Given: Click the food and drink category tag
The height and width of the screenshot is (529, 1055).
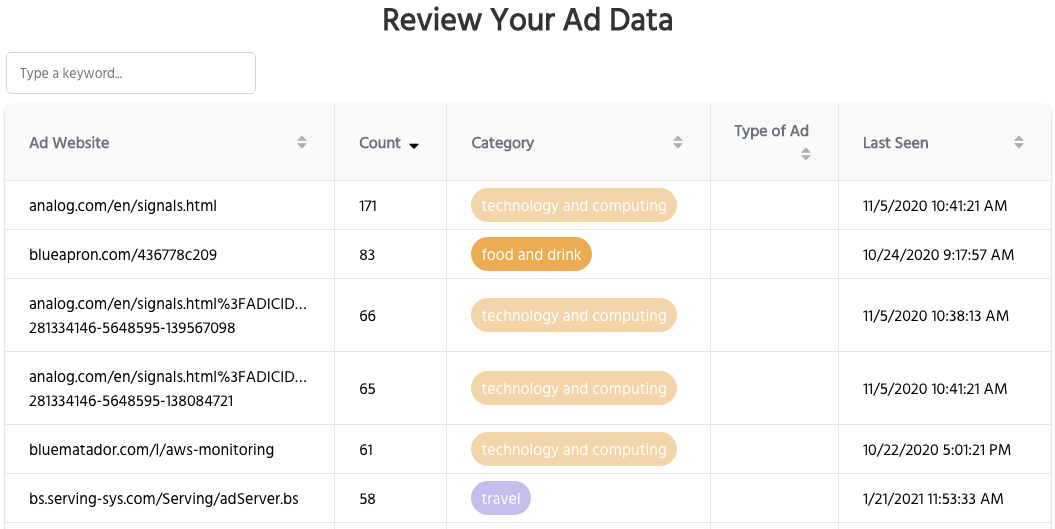Looking at the screenshot, I should coord(532,255).
